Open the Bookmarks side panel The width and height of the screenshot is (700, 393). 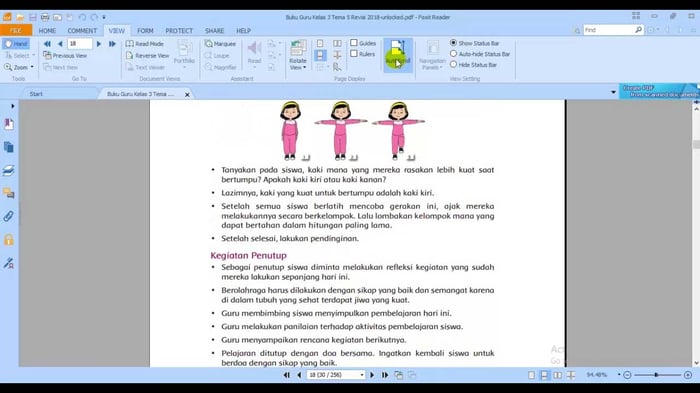[9, 124]
